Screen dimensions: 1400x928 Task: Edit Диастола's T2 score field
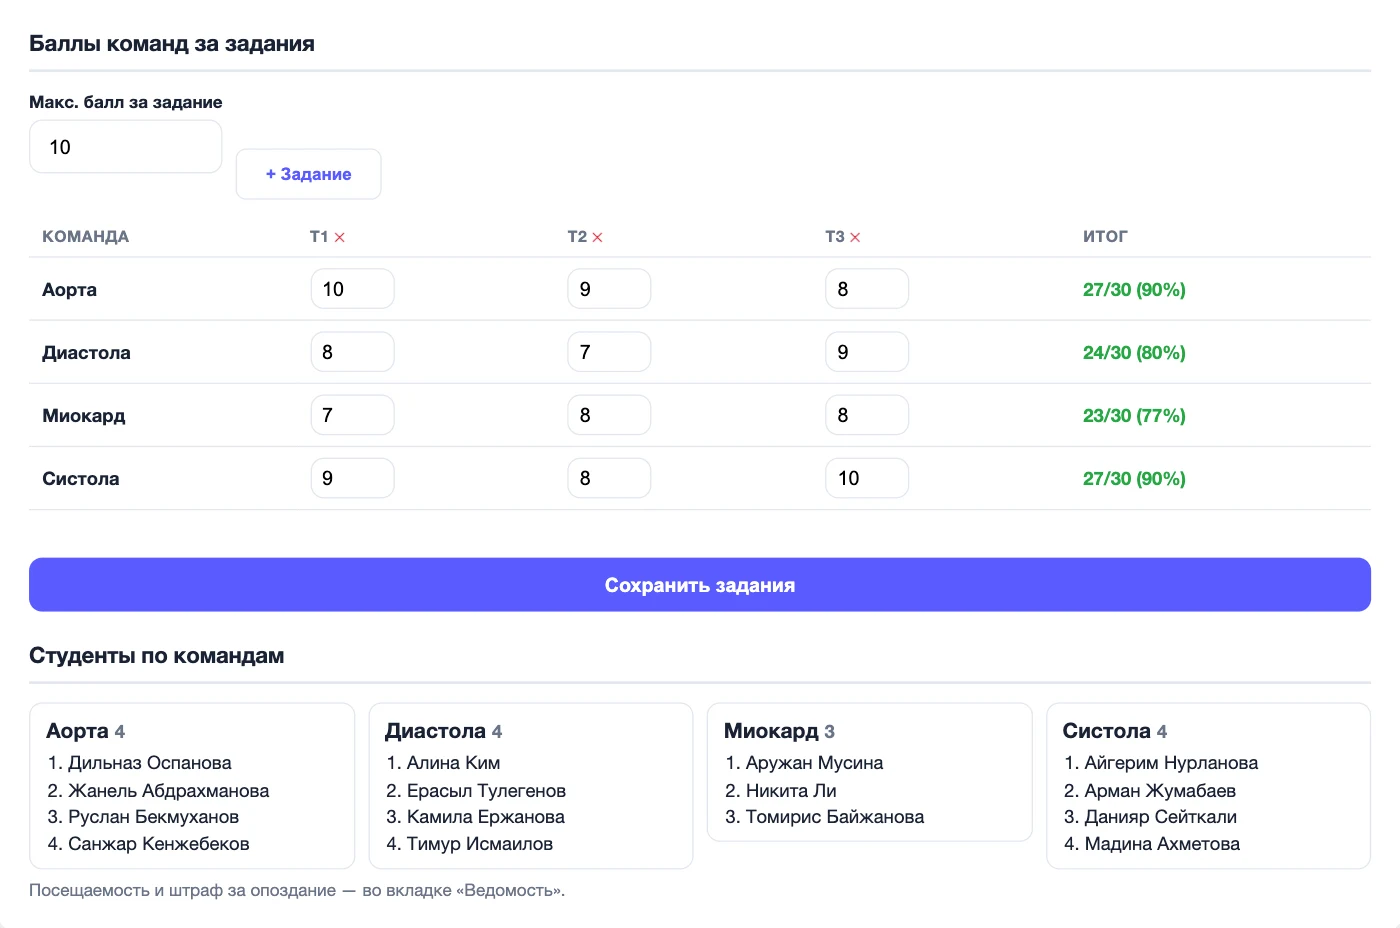click(x=609, y=352)
